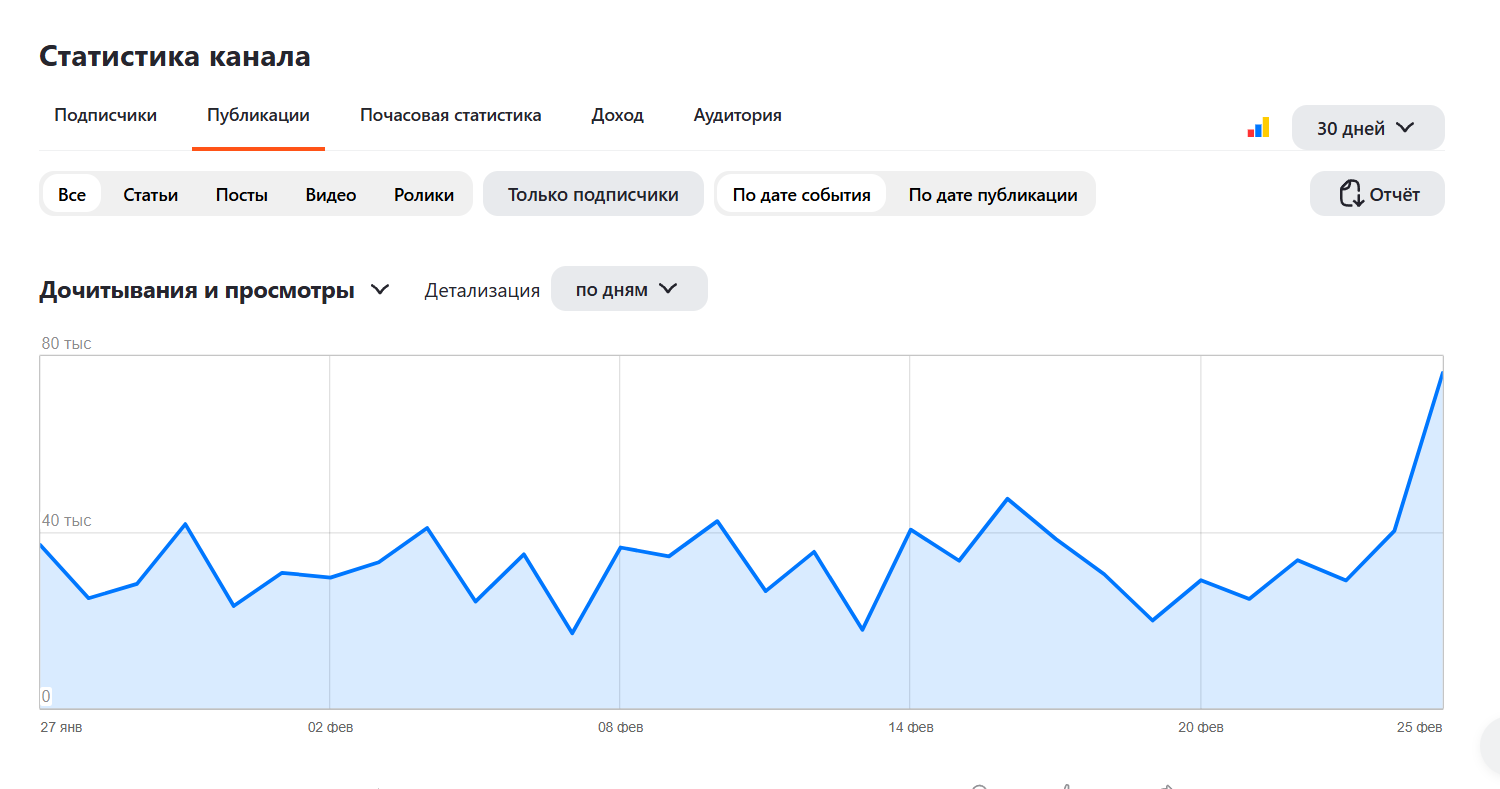
Task: Open the 30 дней period dropdown
Action: tap(1367, 128)
